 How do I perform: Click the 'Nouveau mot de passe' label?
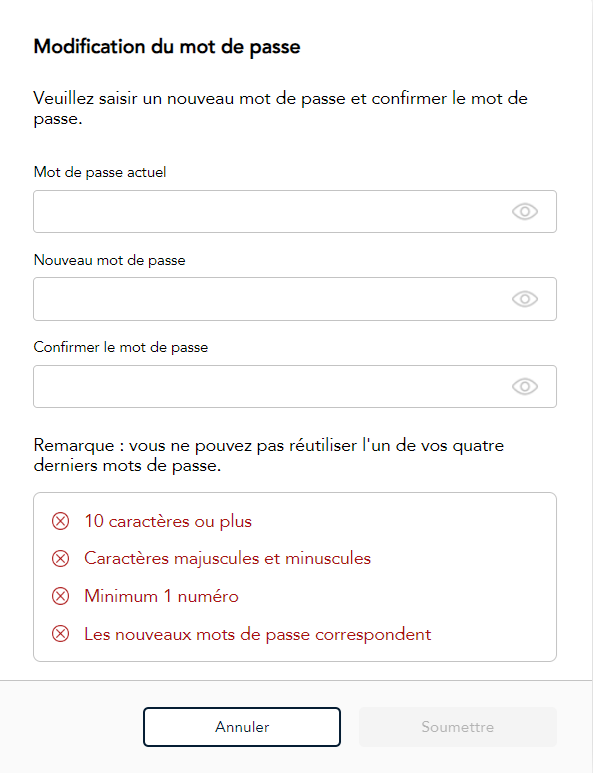109,260
